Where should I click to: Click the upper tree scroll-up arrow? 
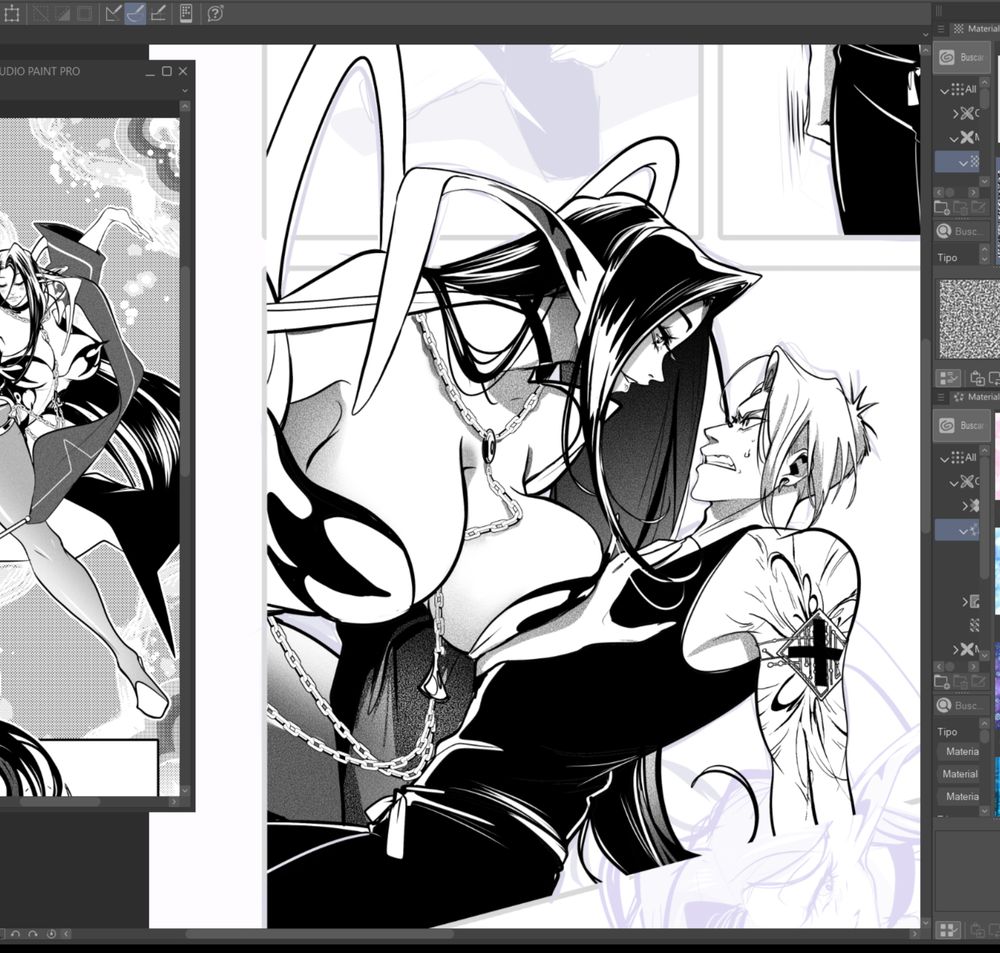pyautogui.click(x=985, y=82)
